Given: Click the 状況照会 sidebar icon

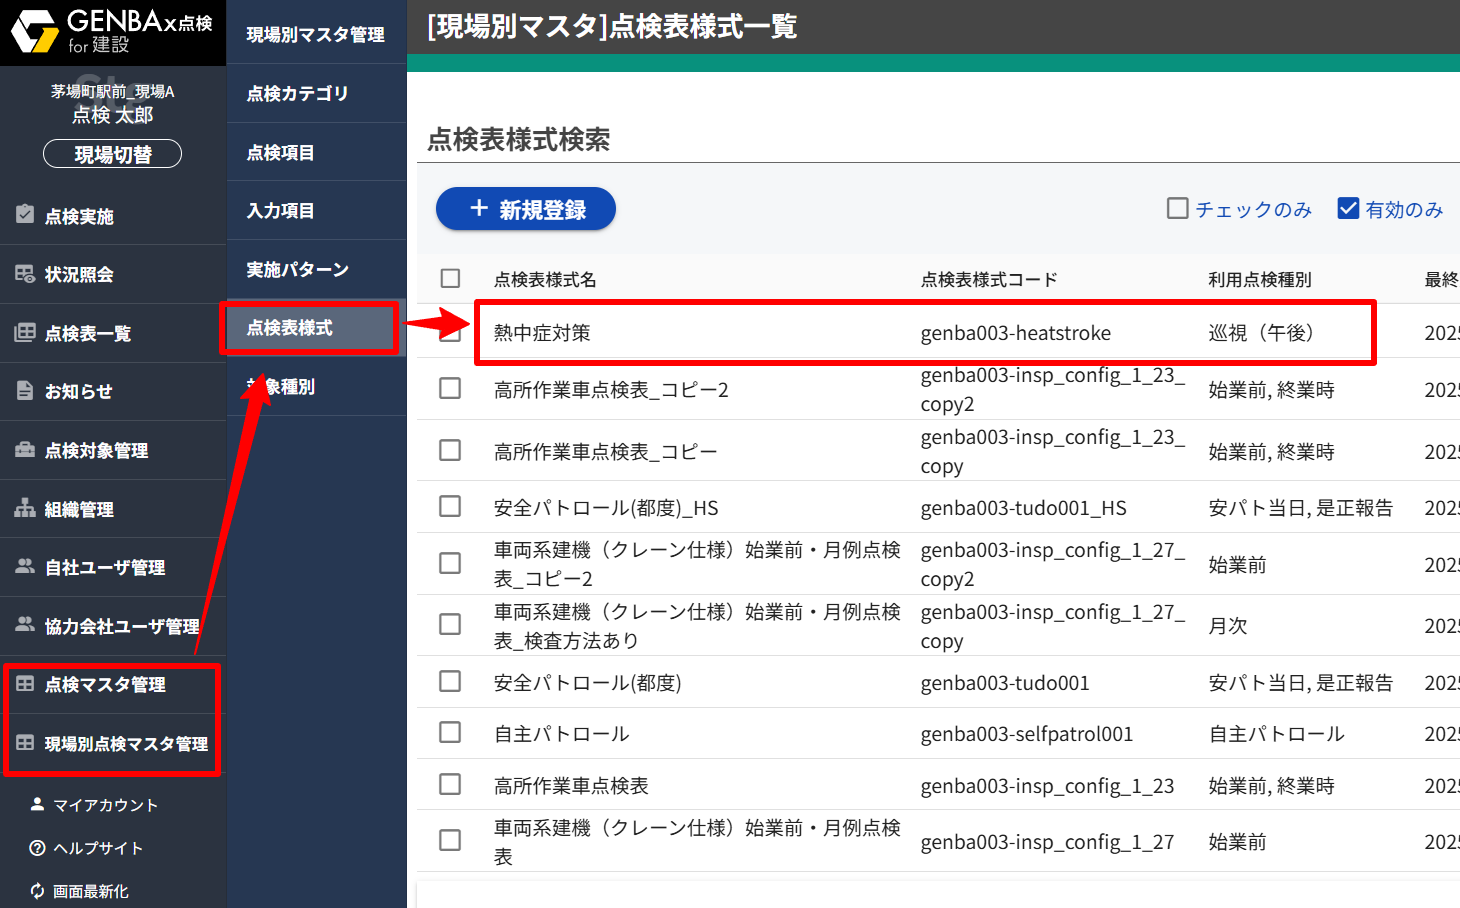Looking at the screenshot, I should (x=25, y=273).
